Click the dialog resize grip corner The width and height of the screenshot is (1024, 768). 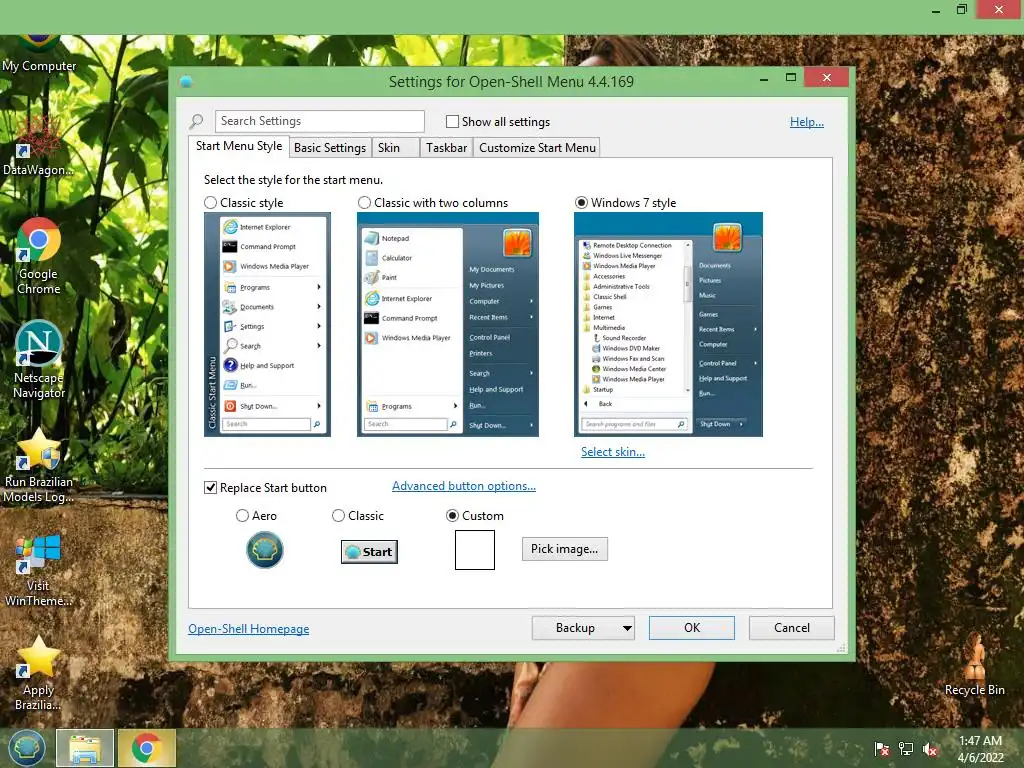click(841, 648)
